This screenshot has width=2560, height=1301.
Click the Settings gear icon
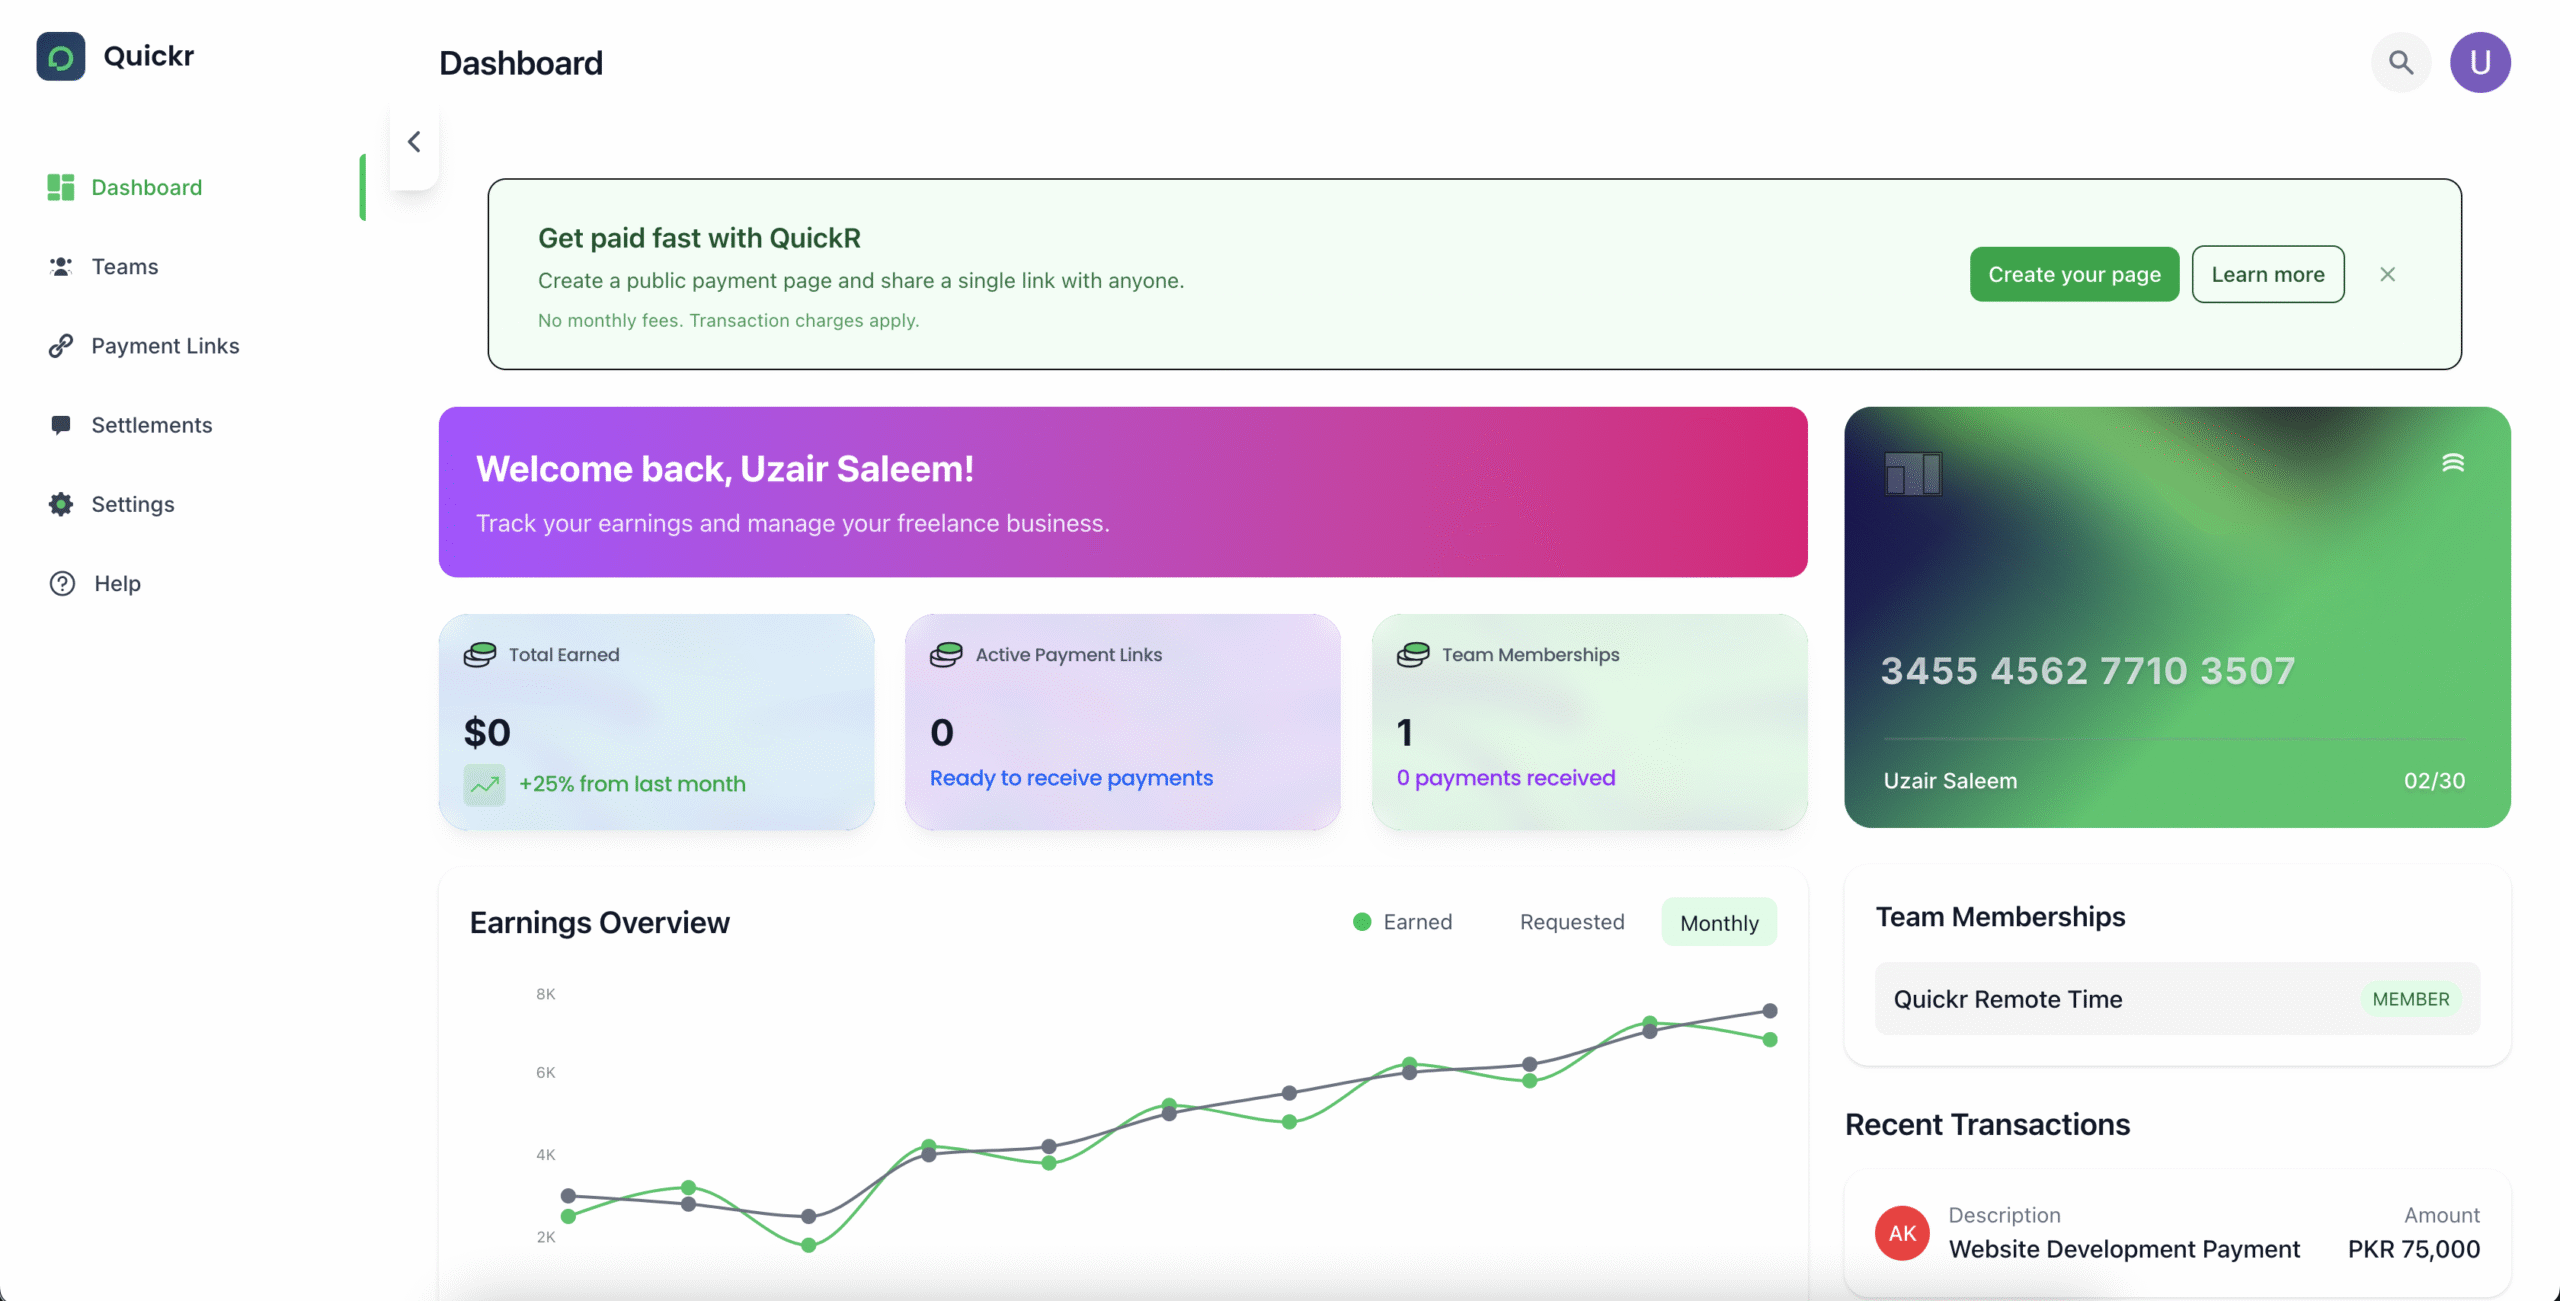tap(61, 504)
